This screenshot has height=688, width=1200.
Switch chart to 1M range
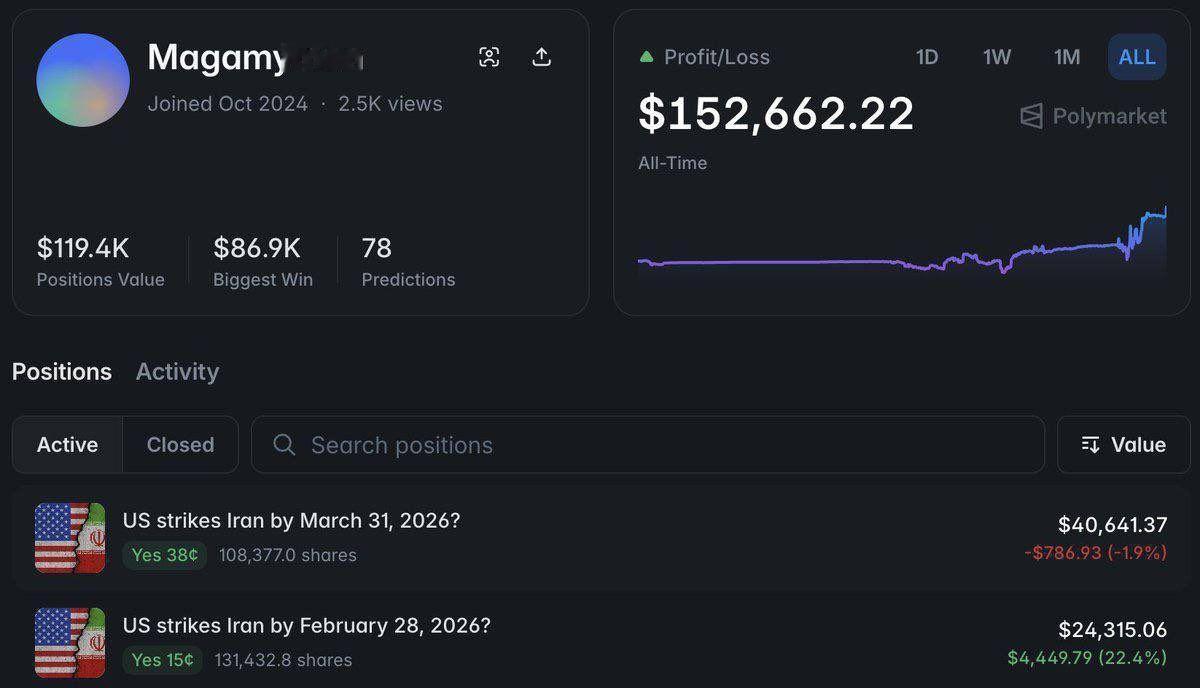(x=1067, y=57)
